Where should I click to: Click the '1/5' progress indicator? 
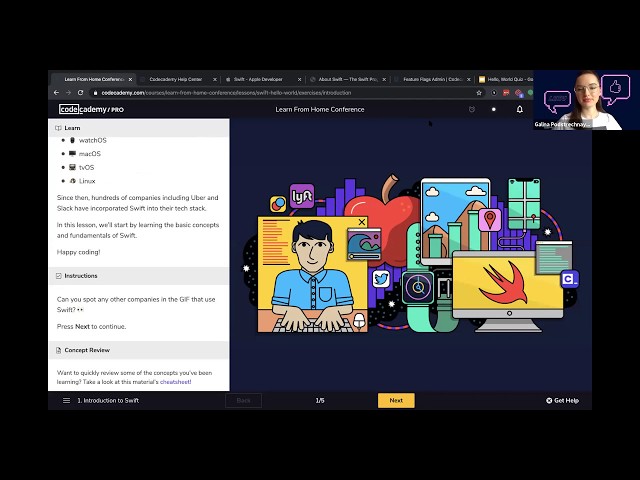tap(320, 400)
